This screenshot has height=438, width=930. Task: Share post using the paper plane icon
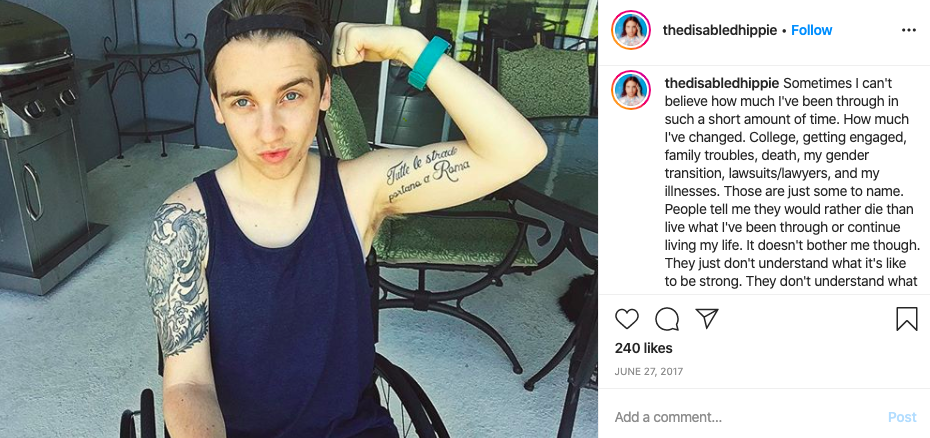(707, 319)
